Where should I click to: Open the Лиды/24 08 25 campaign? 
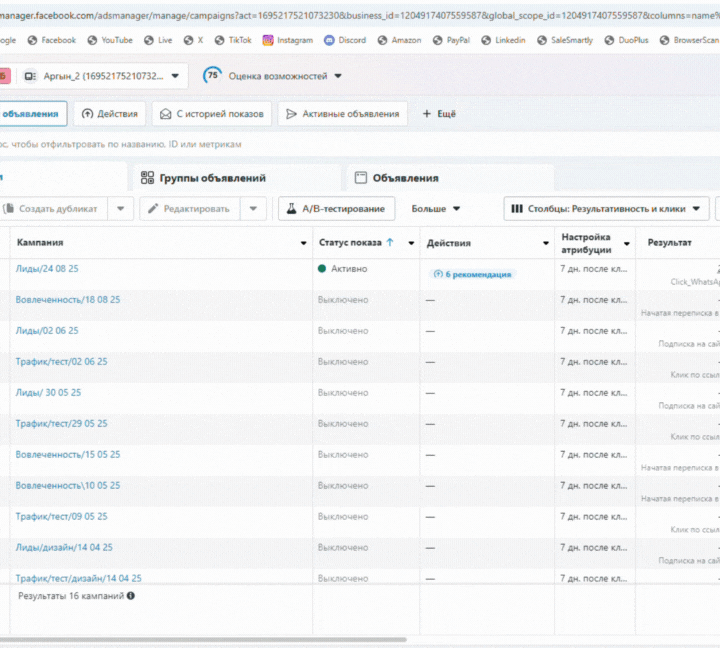[47, 269]
